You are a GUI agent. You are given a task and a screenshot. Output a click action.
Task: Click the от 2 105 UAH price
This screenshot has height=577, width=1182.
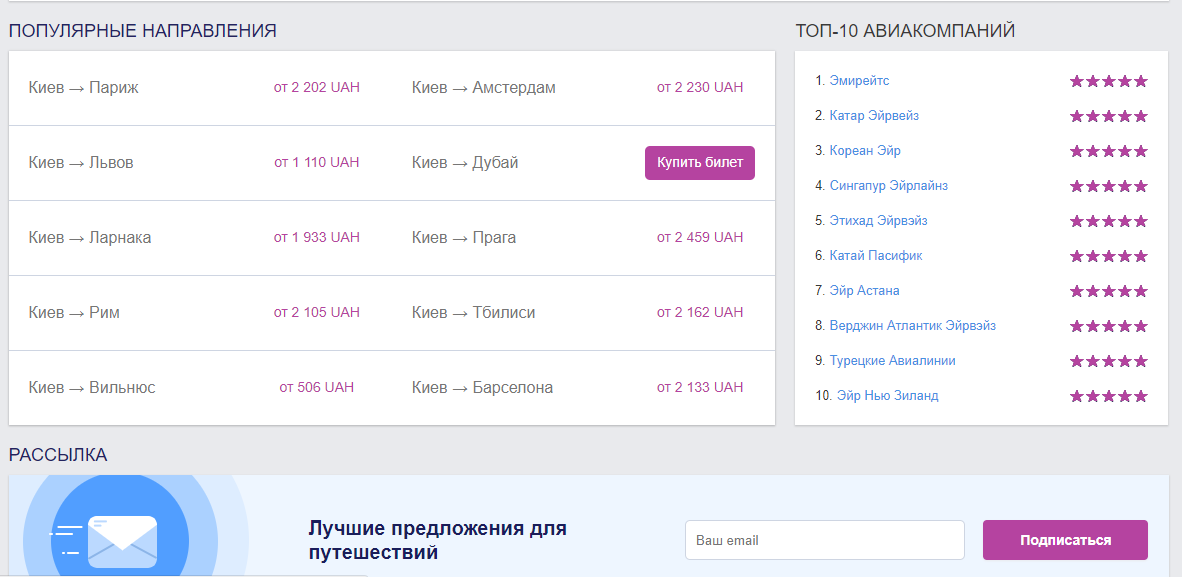click(317, 312)
